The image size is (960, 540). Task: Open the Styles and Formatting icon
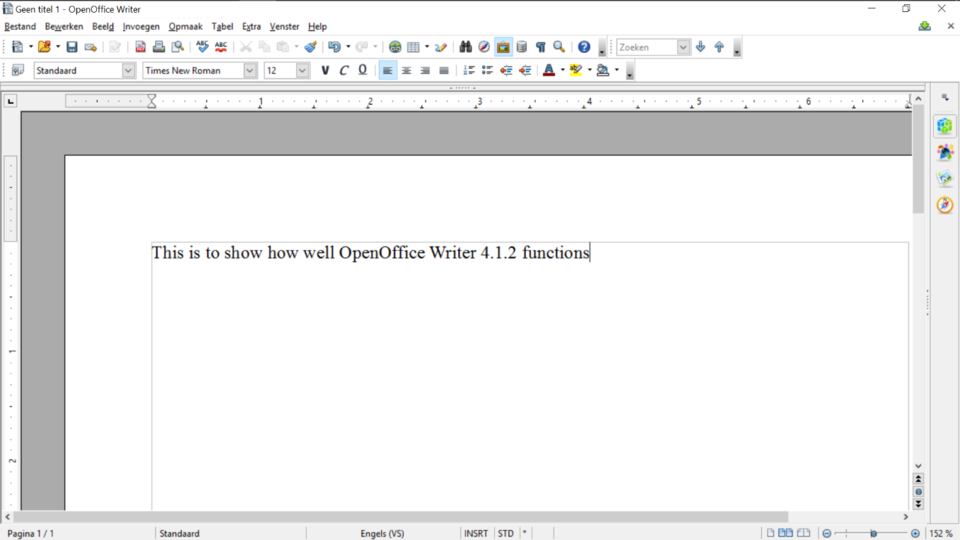18,70
